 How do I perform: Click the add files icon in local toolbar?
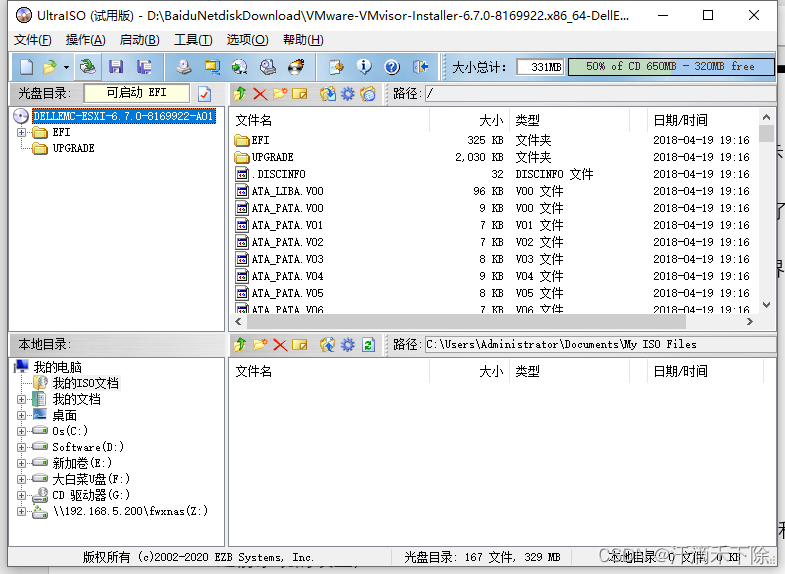point(328,345)
